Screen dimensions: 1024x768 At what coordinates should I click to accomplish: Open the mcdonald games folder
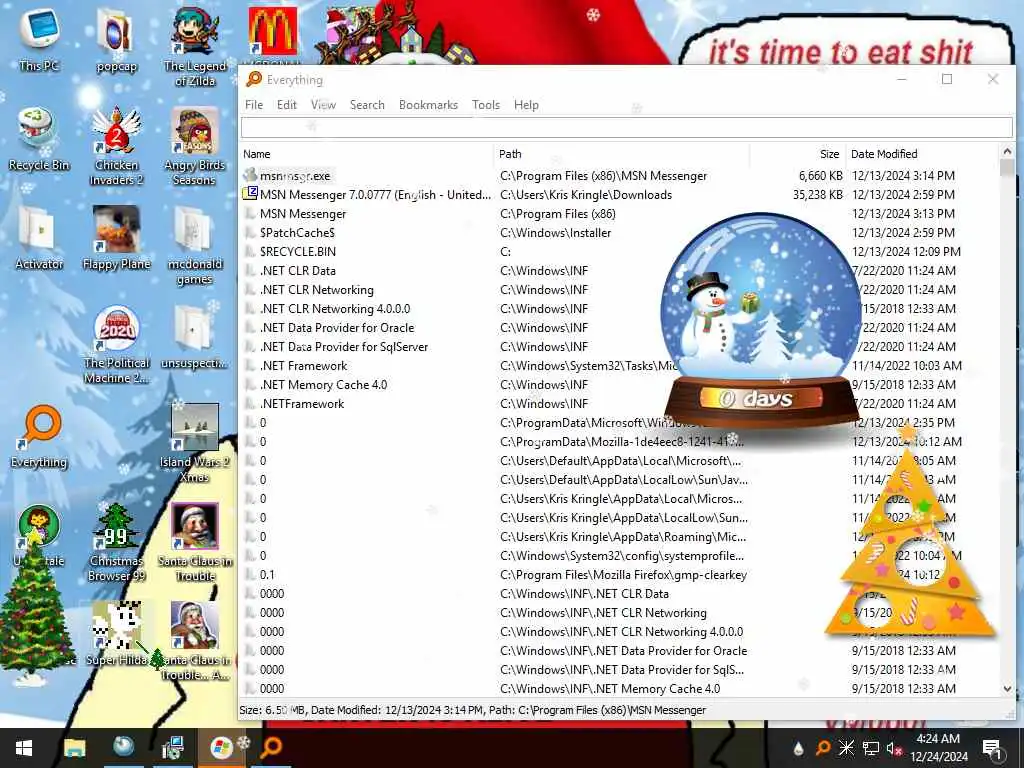195,246
